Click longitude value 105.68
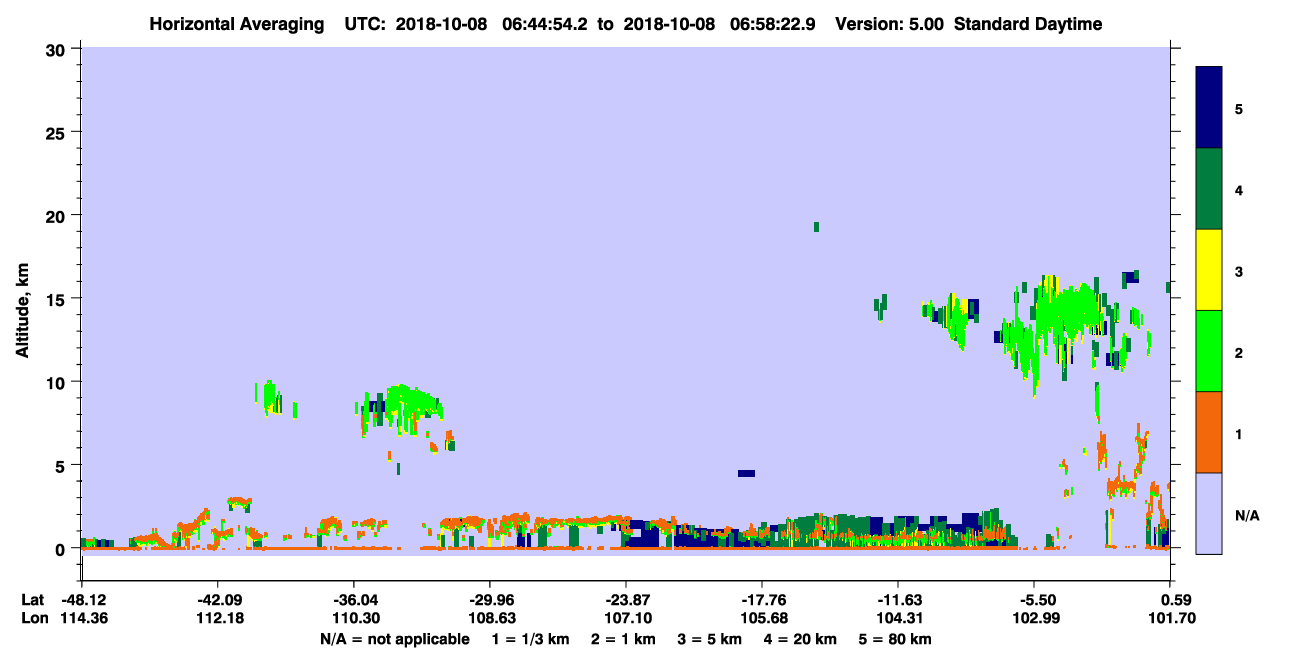The image size is (1300, 667). coord(762,618)
